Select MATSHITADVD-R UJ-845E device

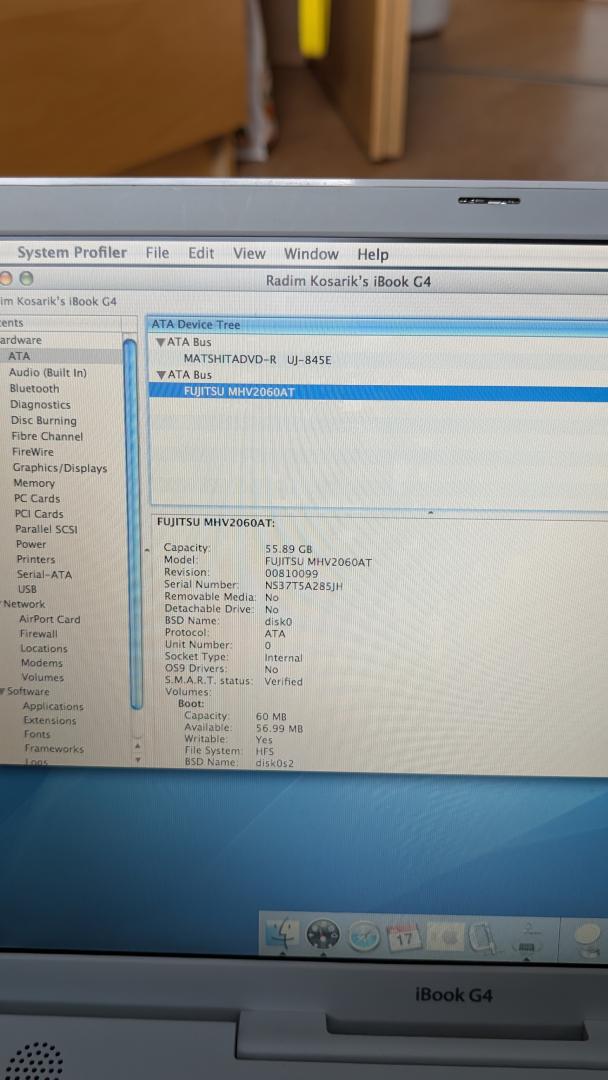point(257,359)
